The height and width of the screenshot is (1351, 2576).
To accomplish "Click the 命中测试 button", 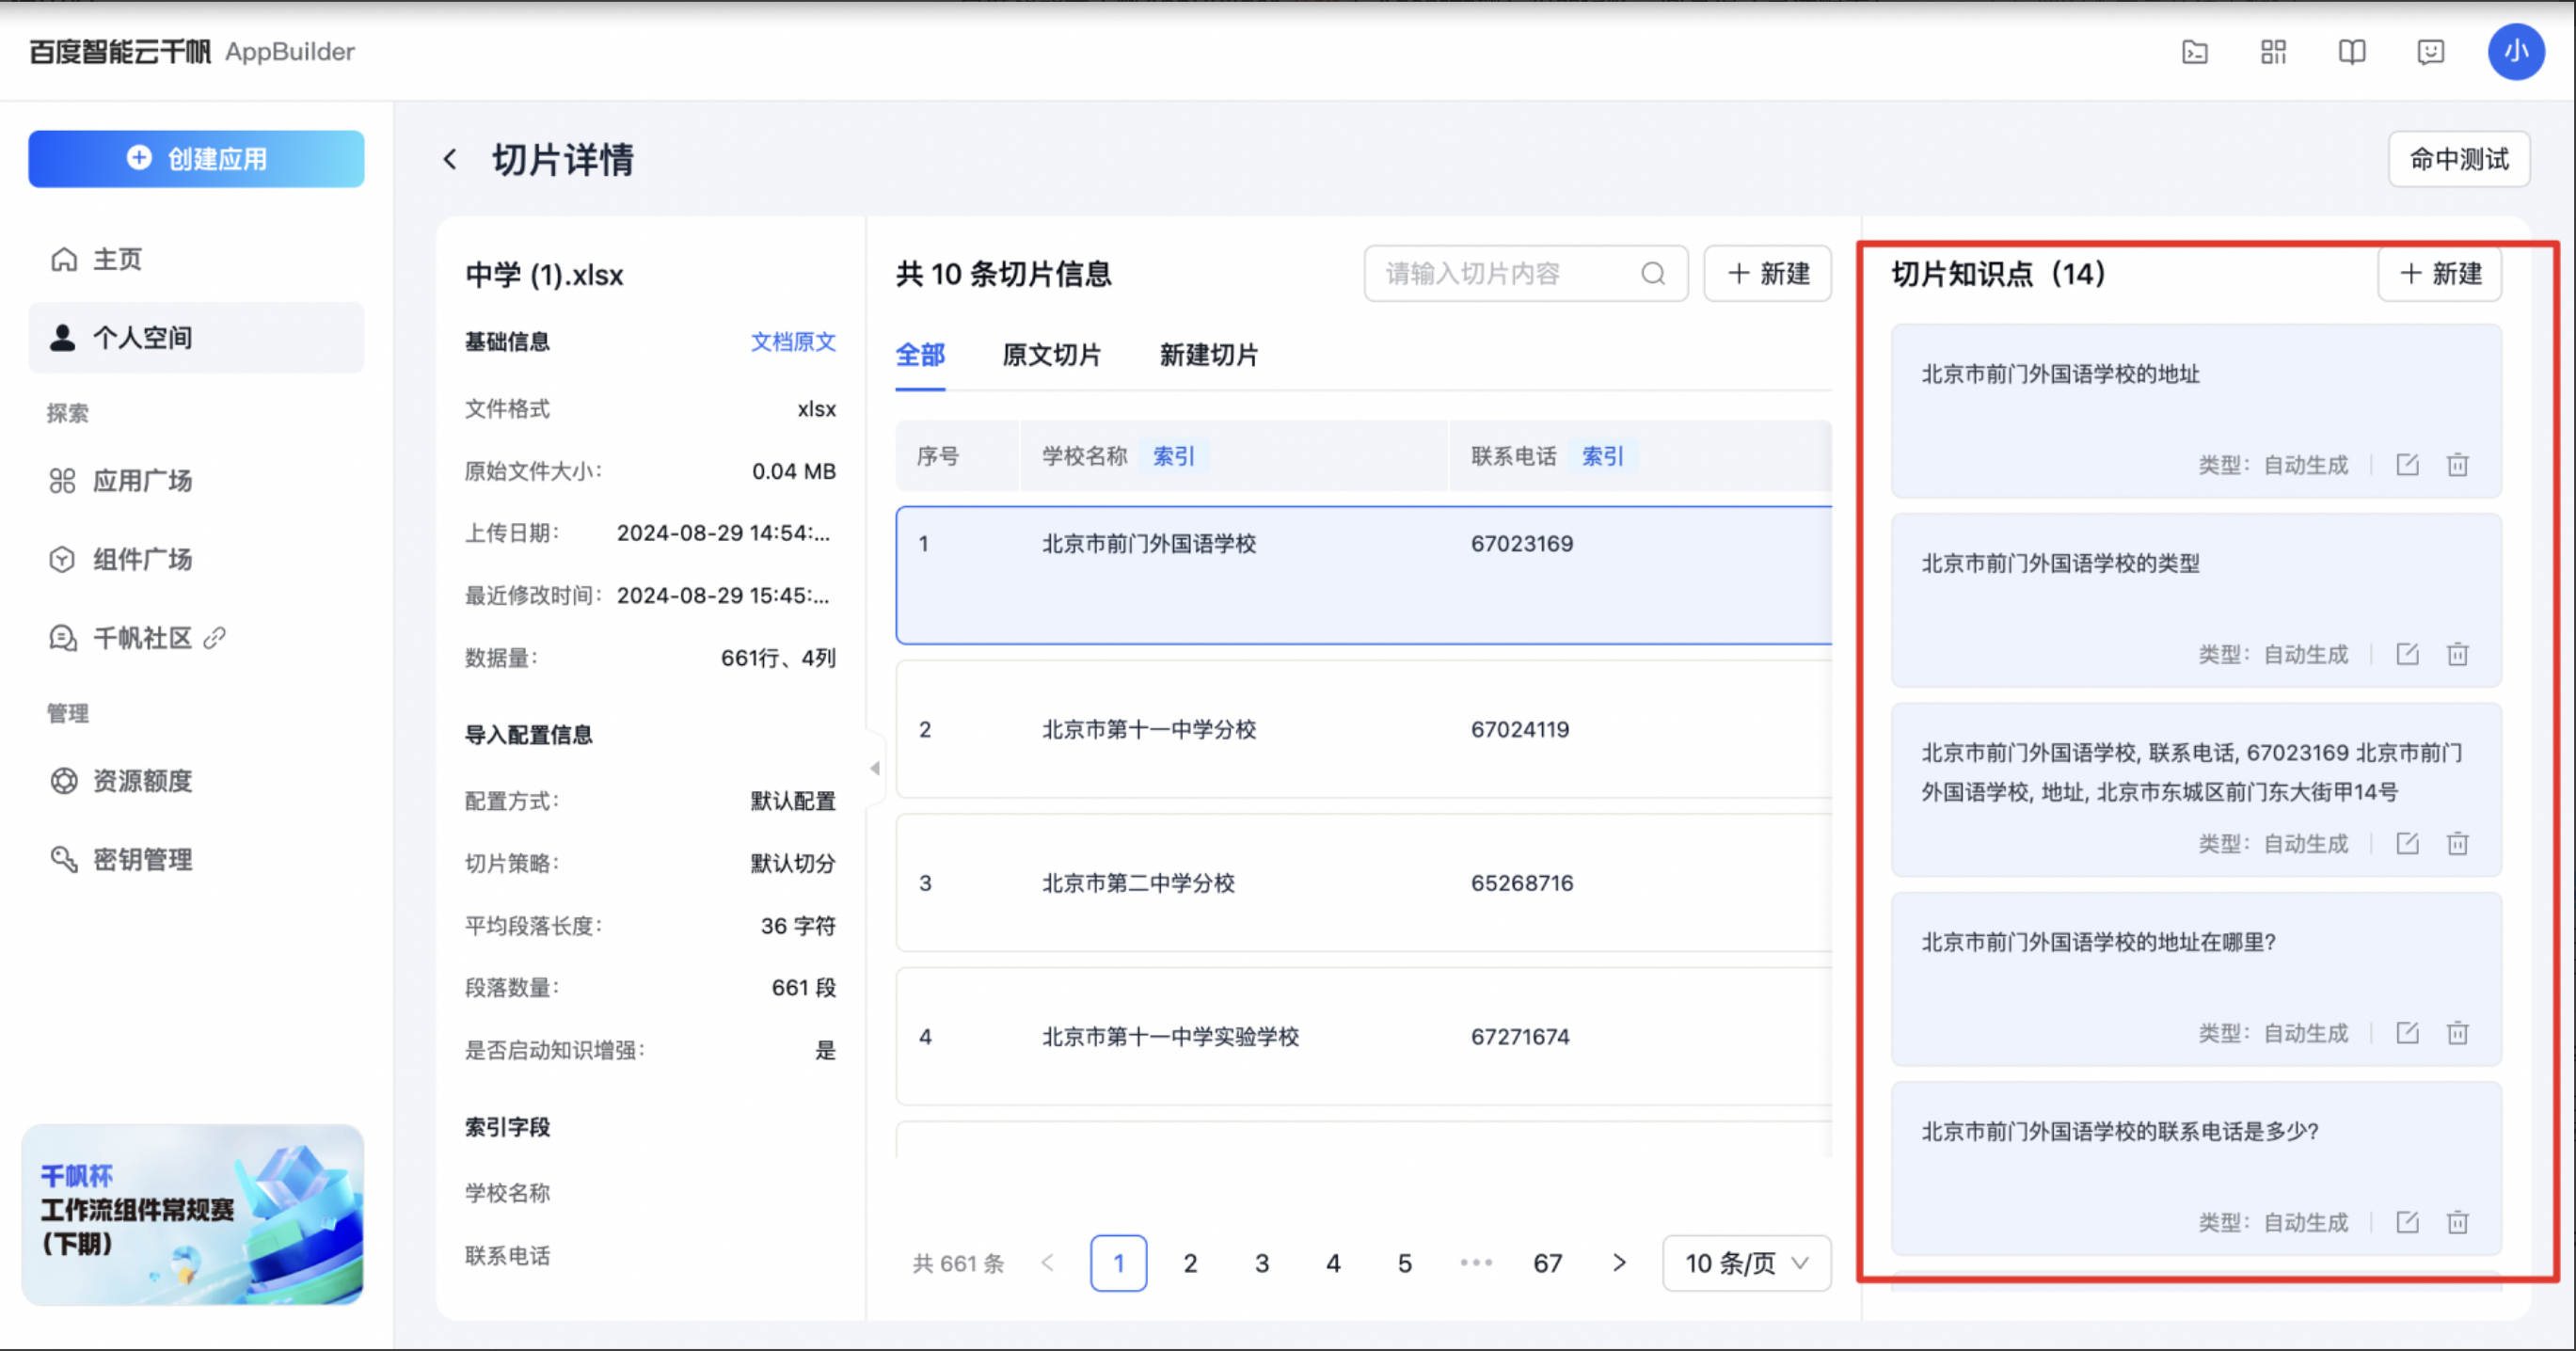I will [x=2459, y=159].
